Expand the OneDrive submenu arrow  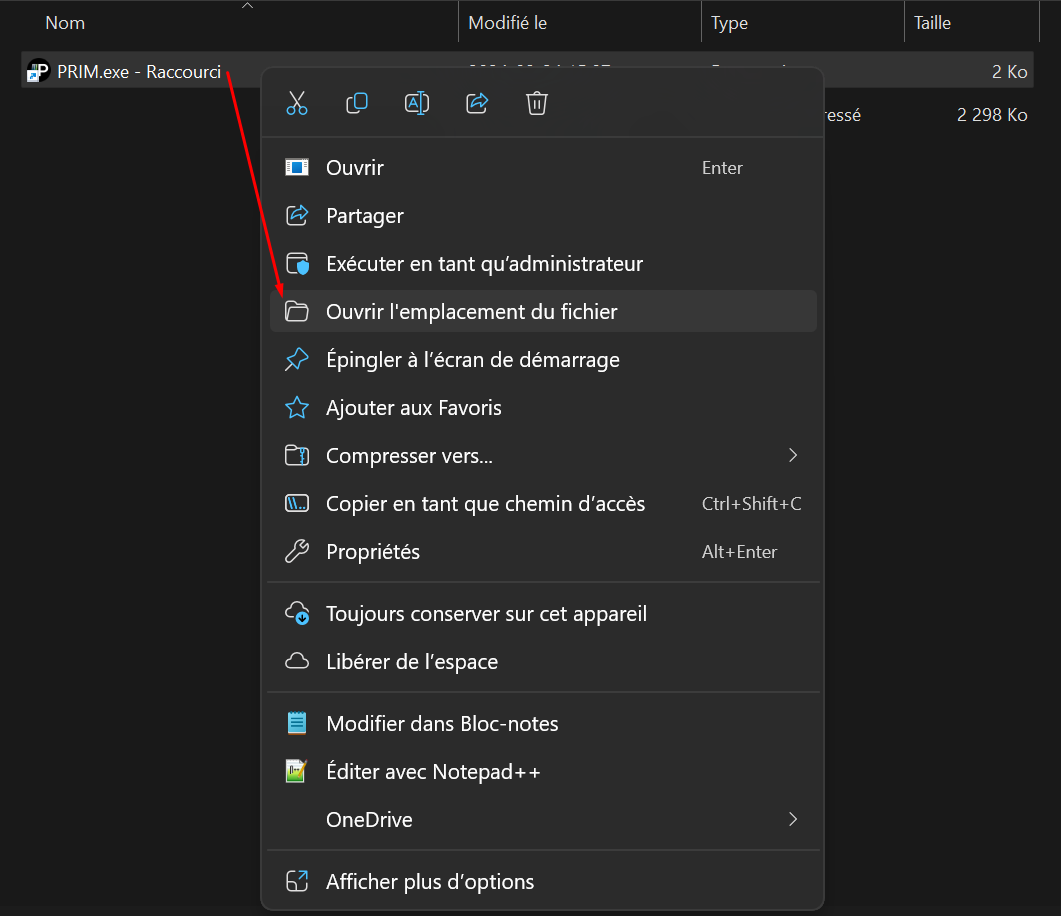(x=793, y=820)
